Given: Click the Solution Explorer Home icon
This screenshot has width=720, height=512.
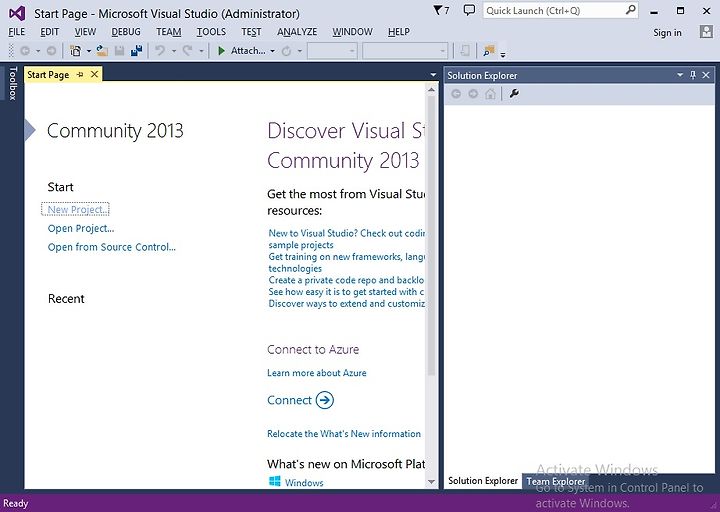Looking at the screenshot, I should click(x=490, y=94).
